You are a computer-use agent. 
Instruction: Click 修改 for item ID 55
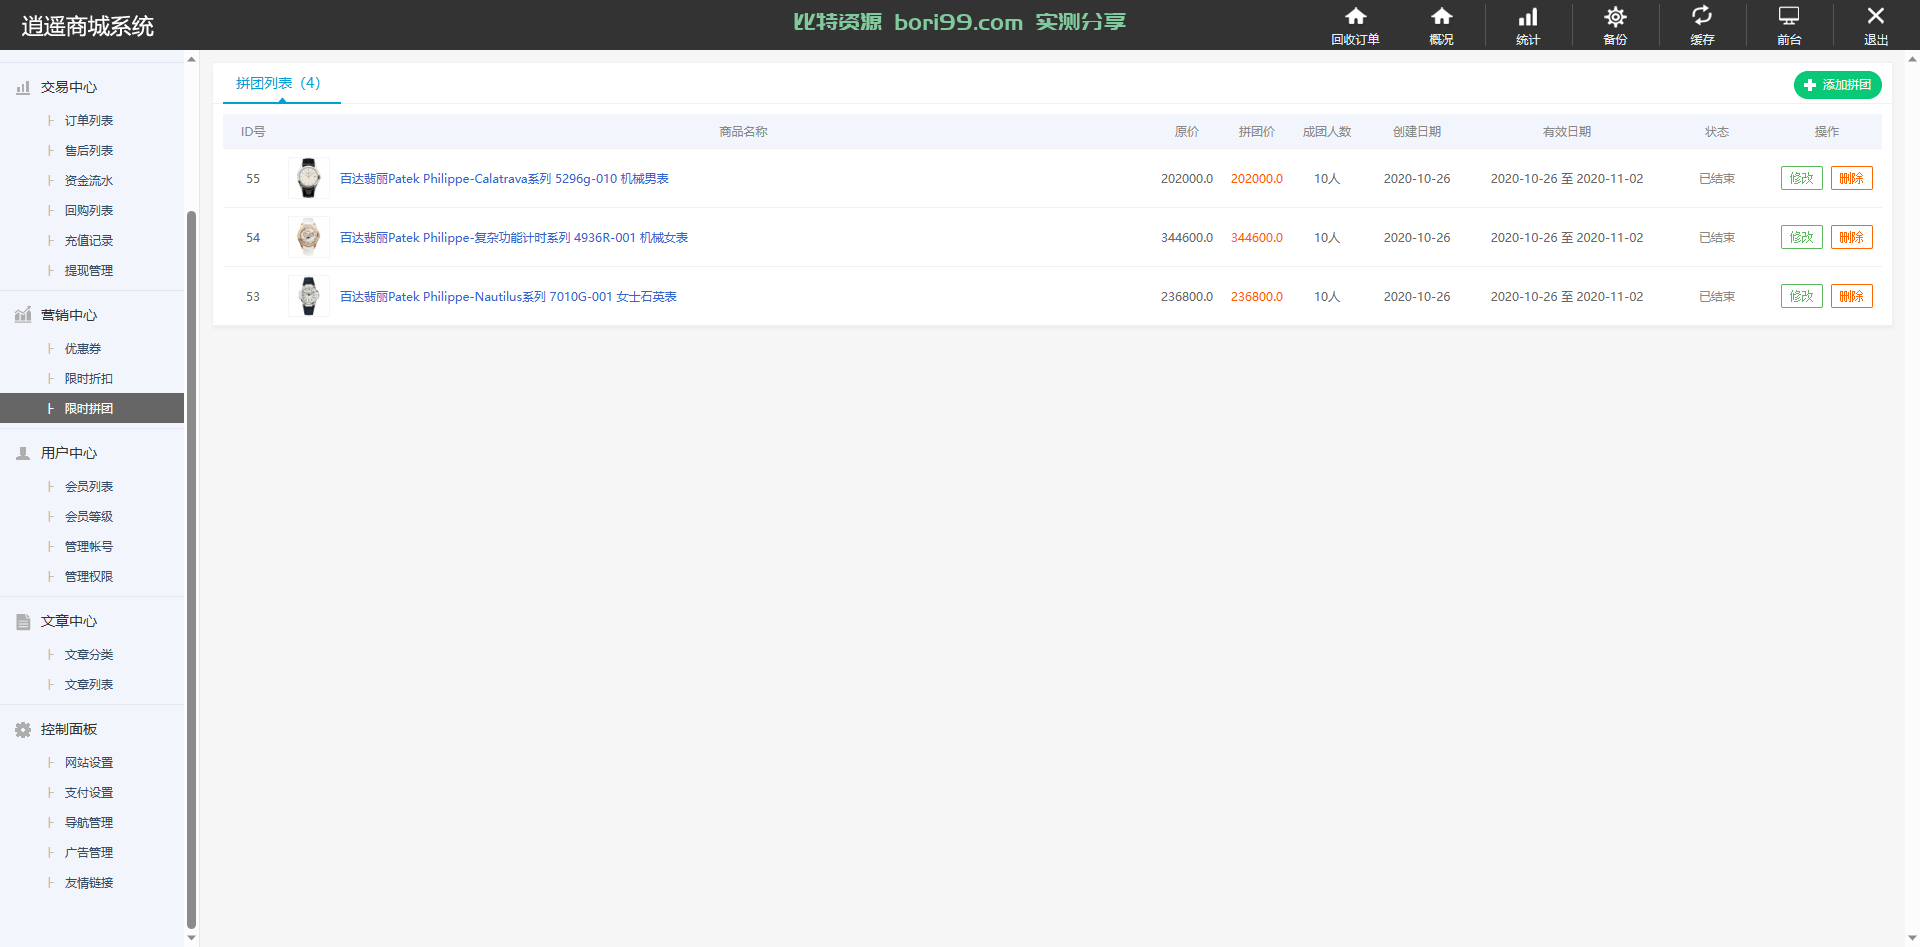(x=1801, y=178)
